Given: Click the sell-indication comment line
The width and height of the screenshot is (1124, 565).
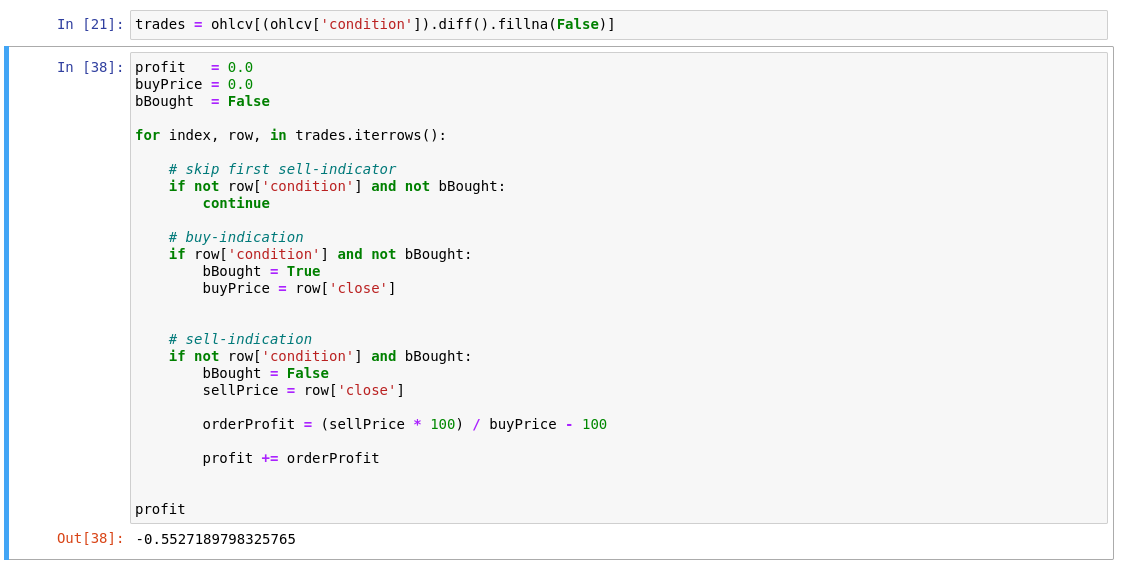Looking at the screenshot, I should coord(241,339).
